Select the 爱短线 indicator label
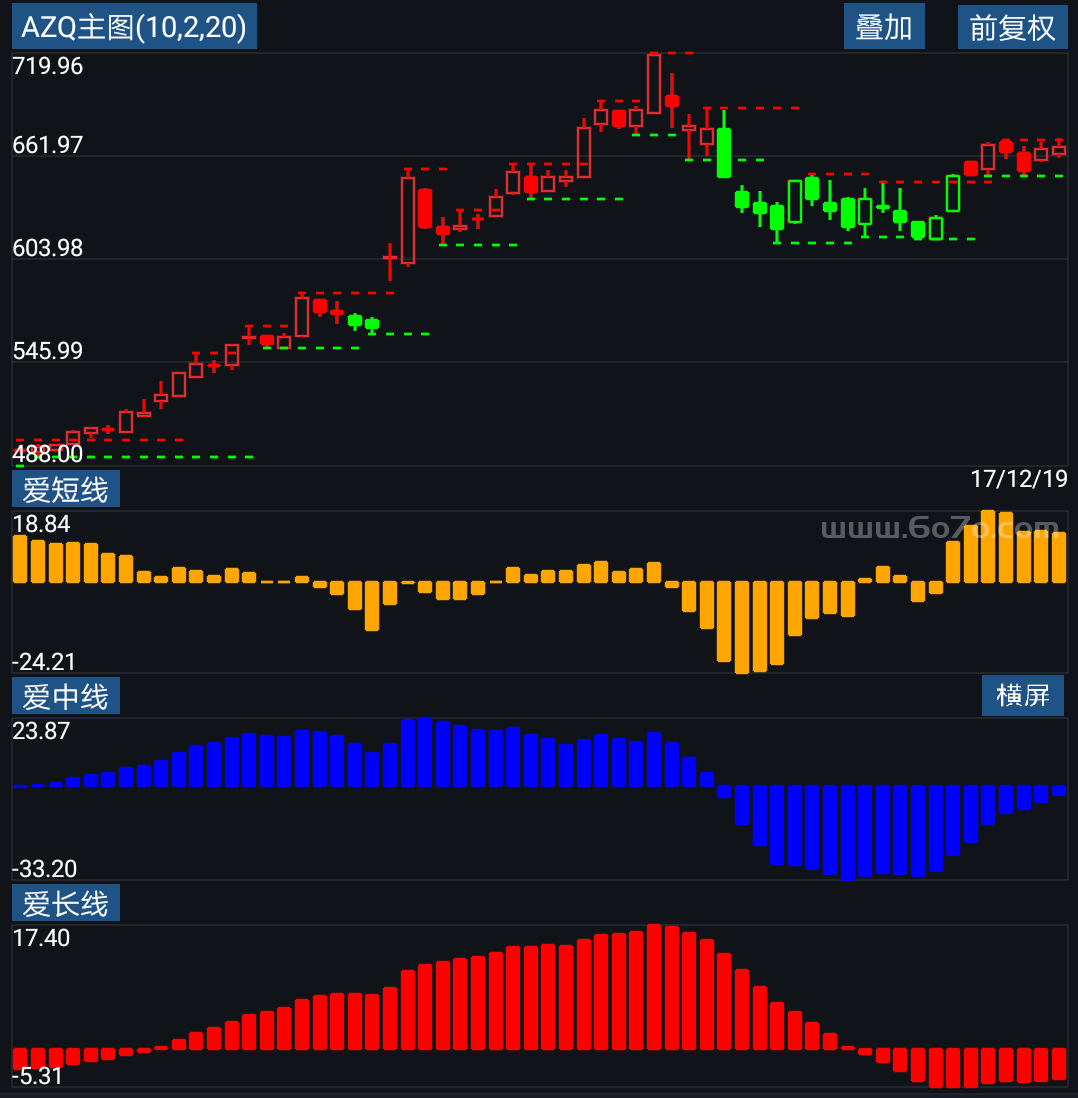 pyautogui.click(x=66, y=489)
